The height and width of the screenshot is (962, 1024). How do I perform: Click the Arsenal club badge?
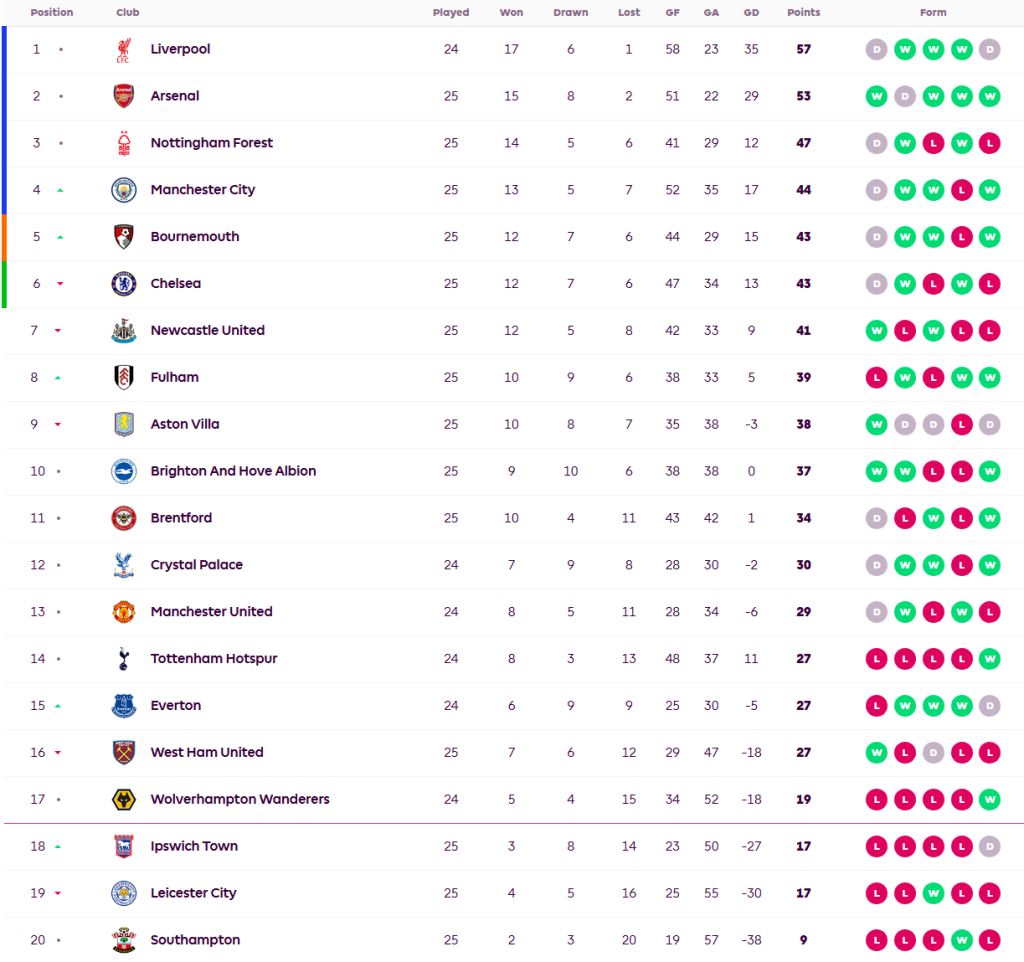pos(124,96)
